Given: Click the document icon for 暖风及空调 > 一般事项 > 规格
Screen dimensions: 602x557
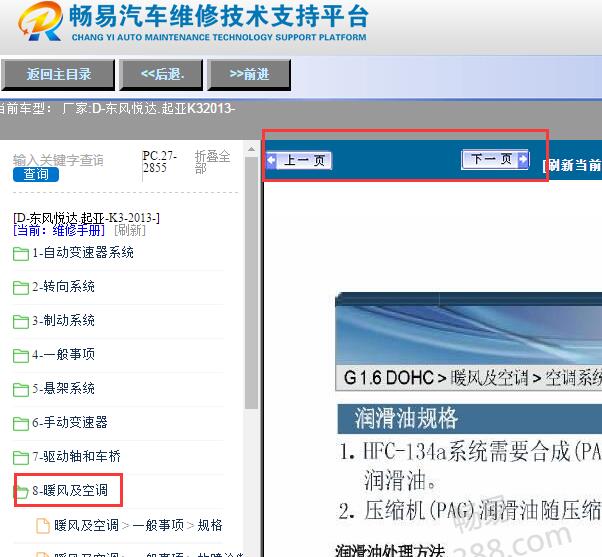Looking at the screenshot, I should [43, 526].
